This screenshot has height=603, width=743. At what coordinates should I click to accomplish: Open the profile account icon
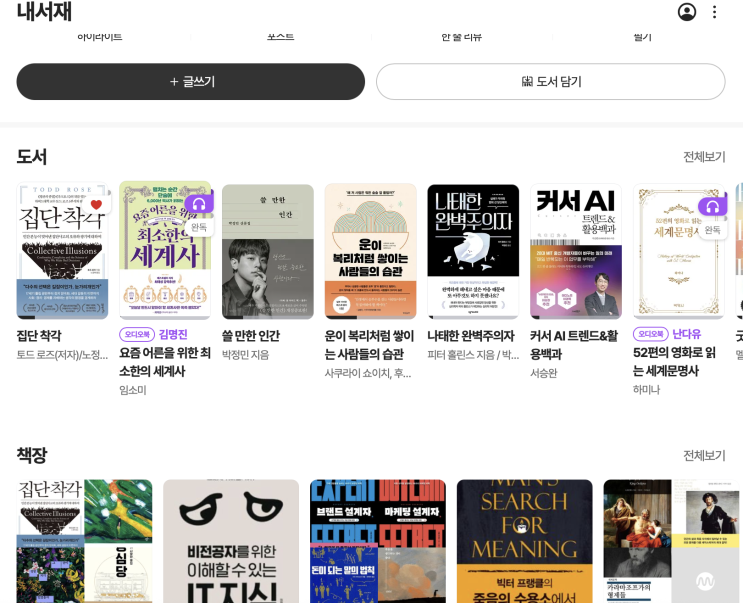coord(687,12)
